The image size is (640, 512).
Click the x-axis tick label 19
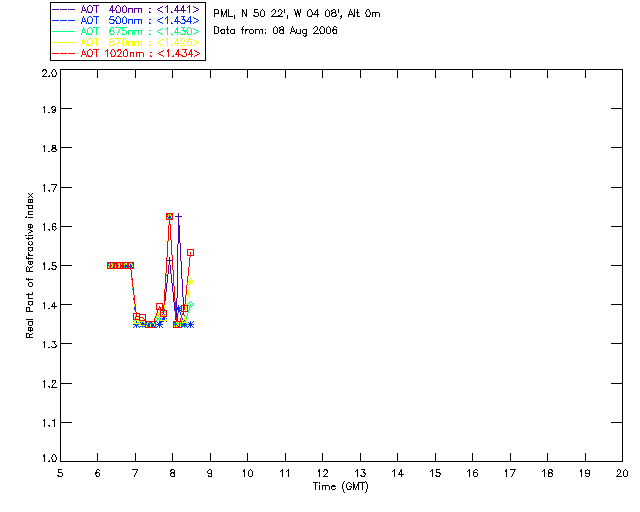coord(585,473)
